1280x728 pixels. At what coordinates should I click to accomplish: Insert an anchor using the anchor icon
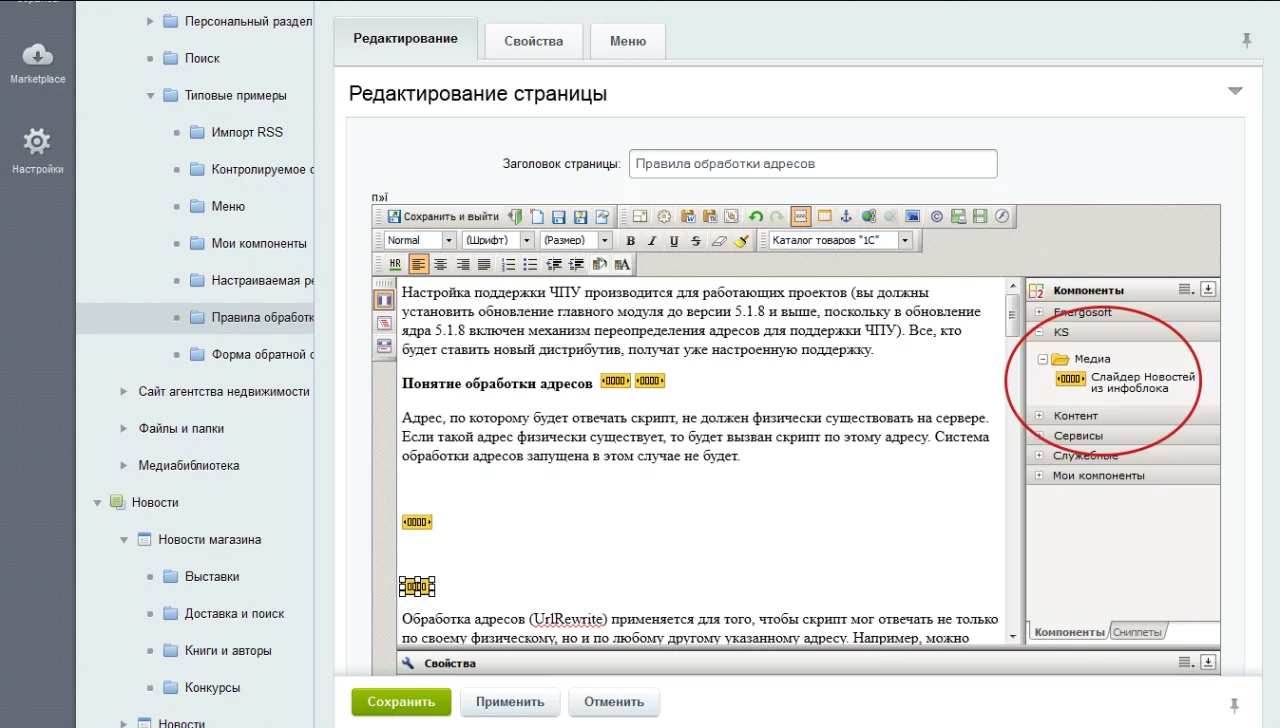[845, 216]
